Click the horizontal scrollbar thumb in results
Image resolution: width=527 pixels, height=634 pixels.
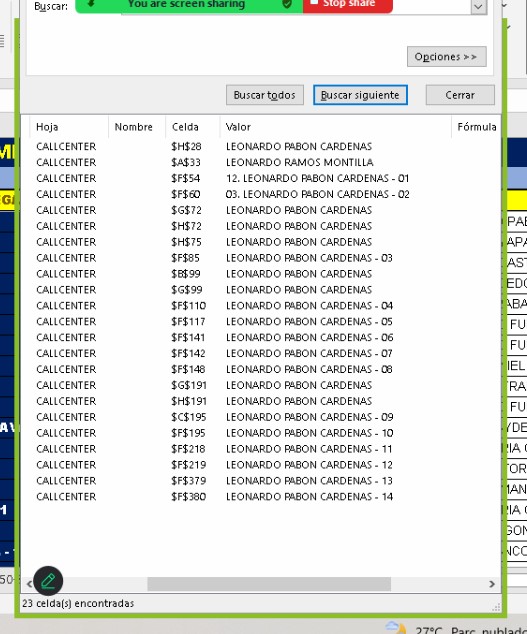[269, 584]
